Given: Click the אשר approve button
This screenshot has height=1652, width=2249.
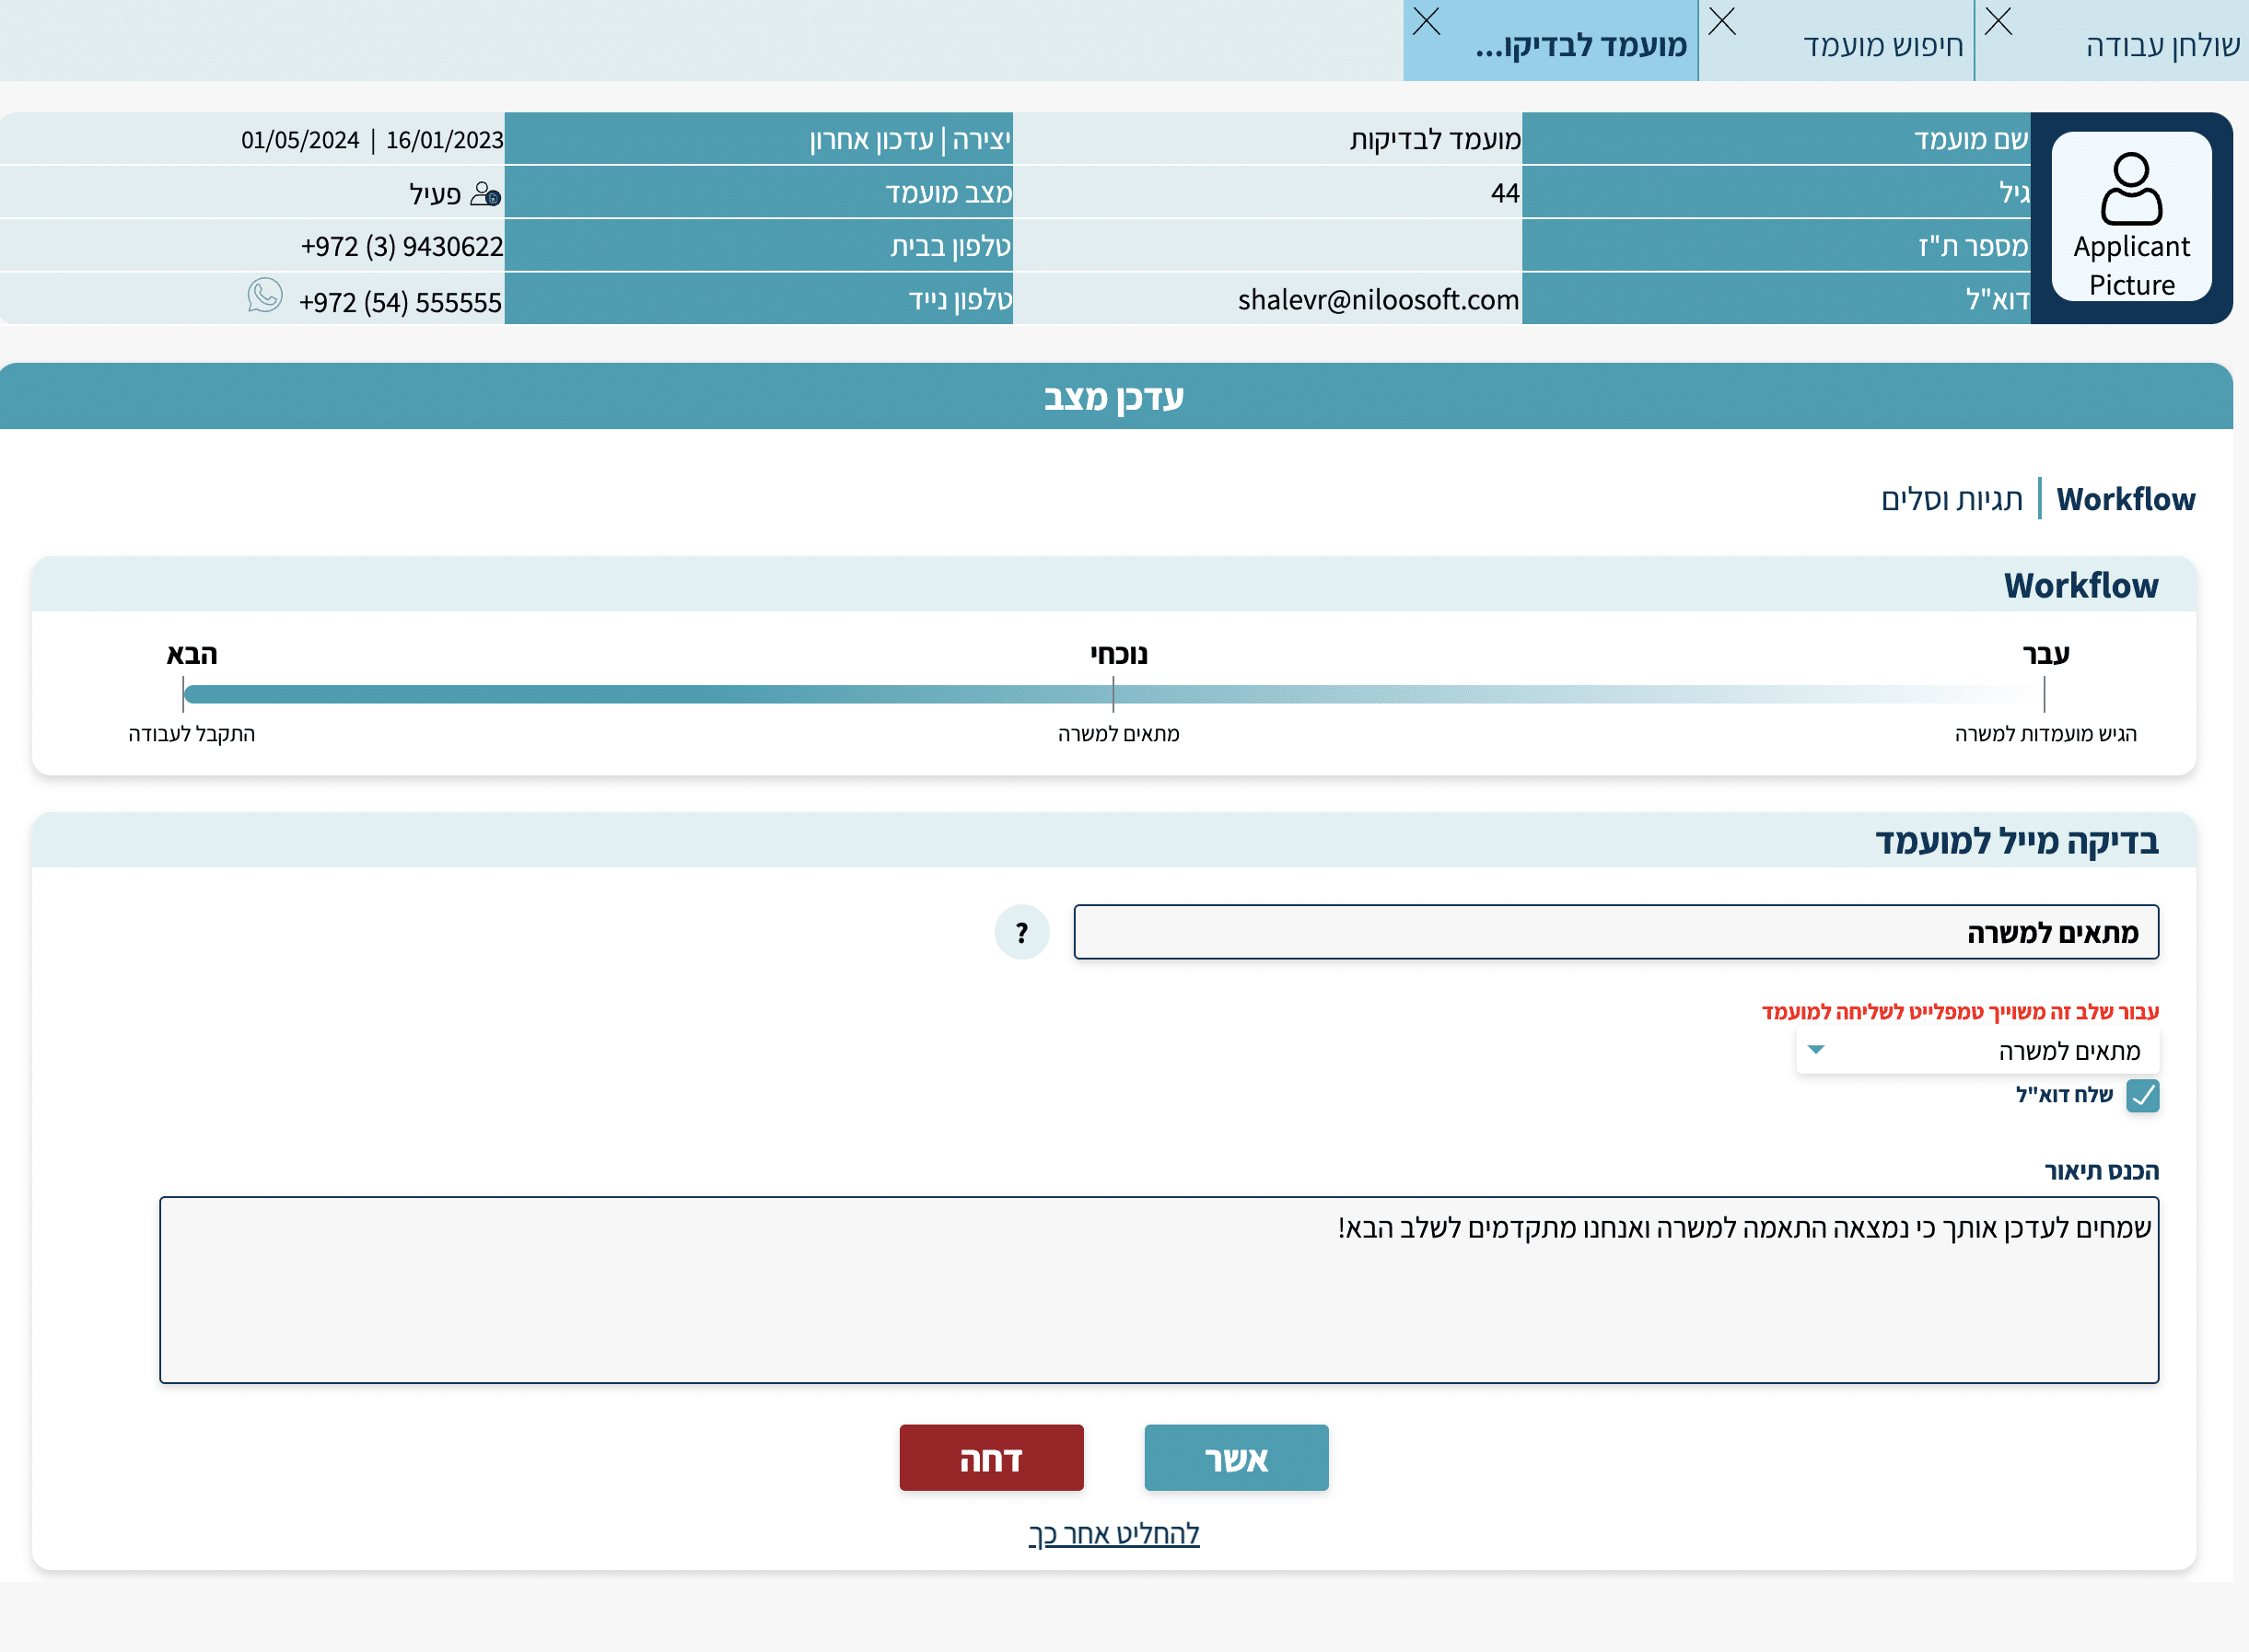Looking at the screenshot, I should click(1236, 1458).
